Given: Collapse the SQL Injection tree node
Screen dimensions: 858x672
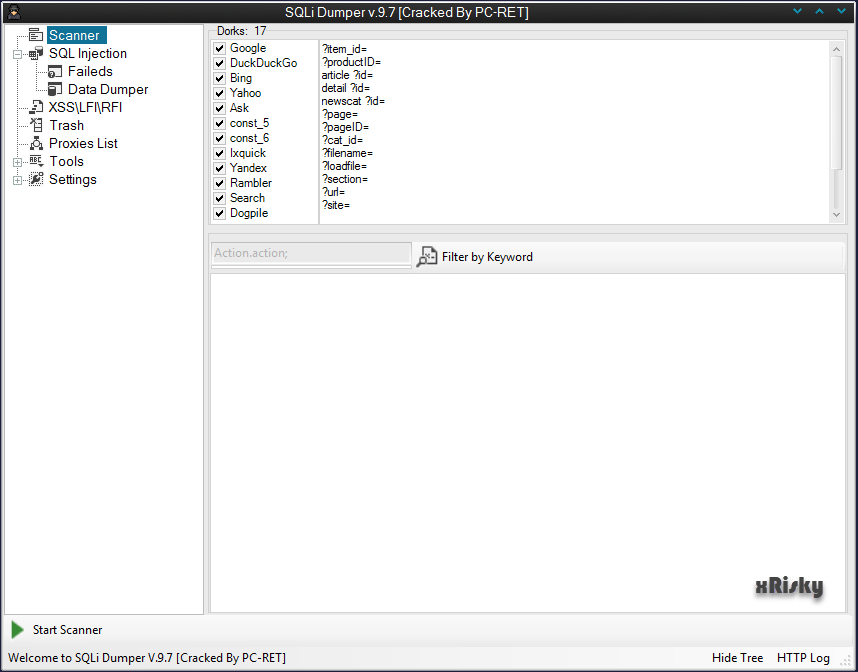Looking at the screenshot, I should click(x=18, y=54).
